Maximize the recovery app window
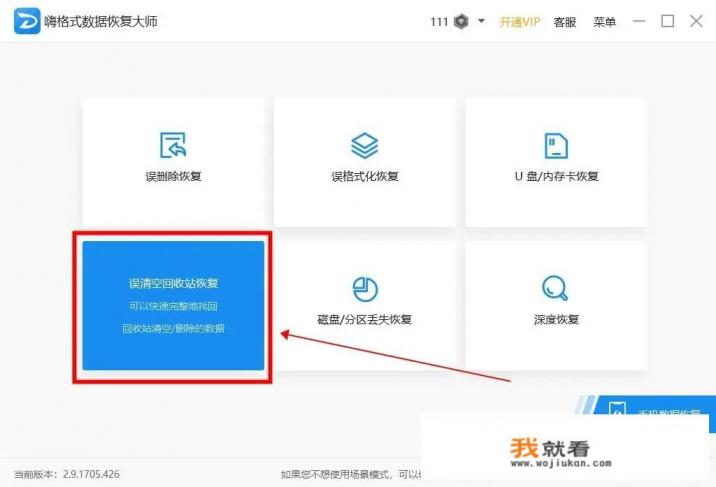This screenshot has width=716, height=487. pos(668,21)
